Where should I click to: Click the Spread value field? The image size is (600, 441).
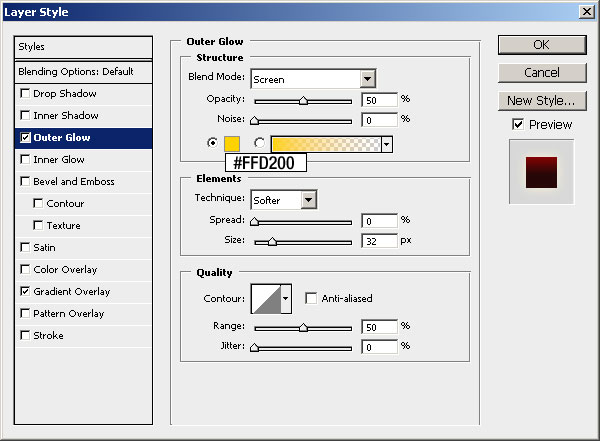point(379,221)
